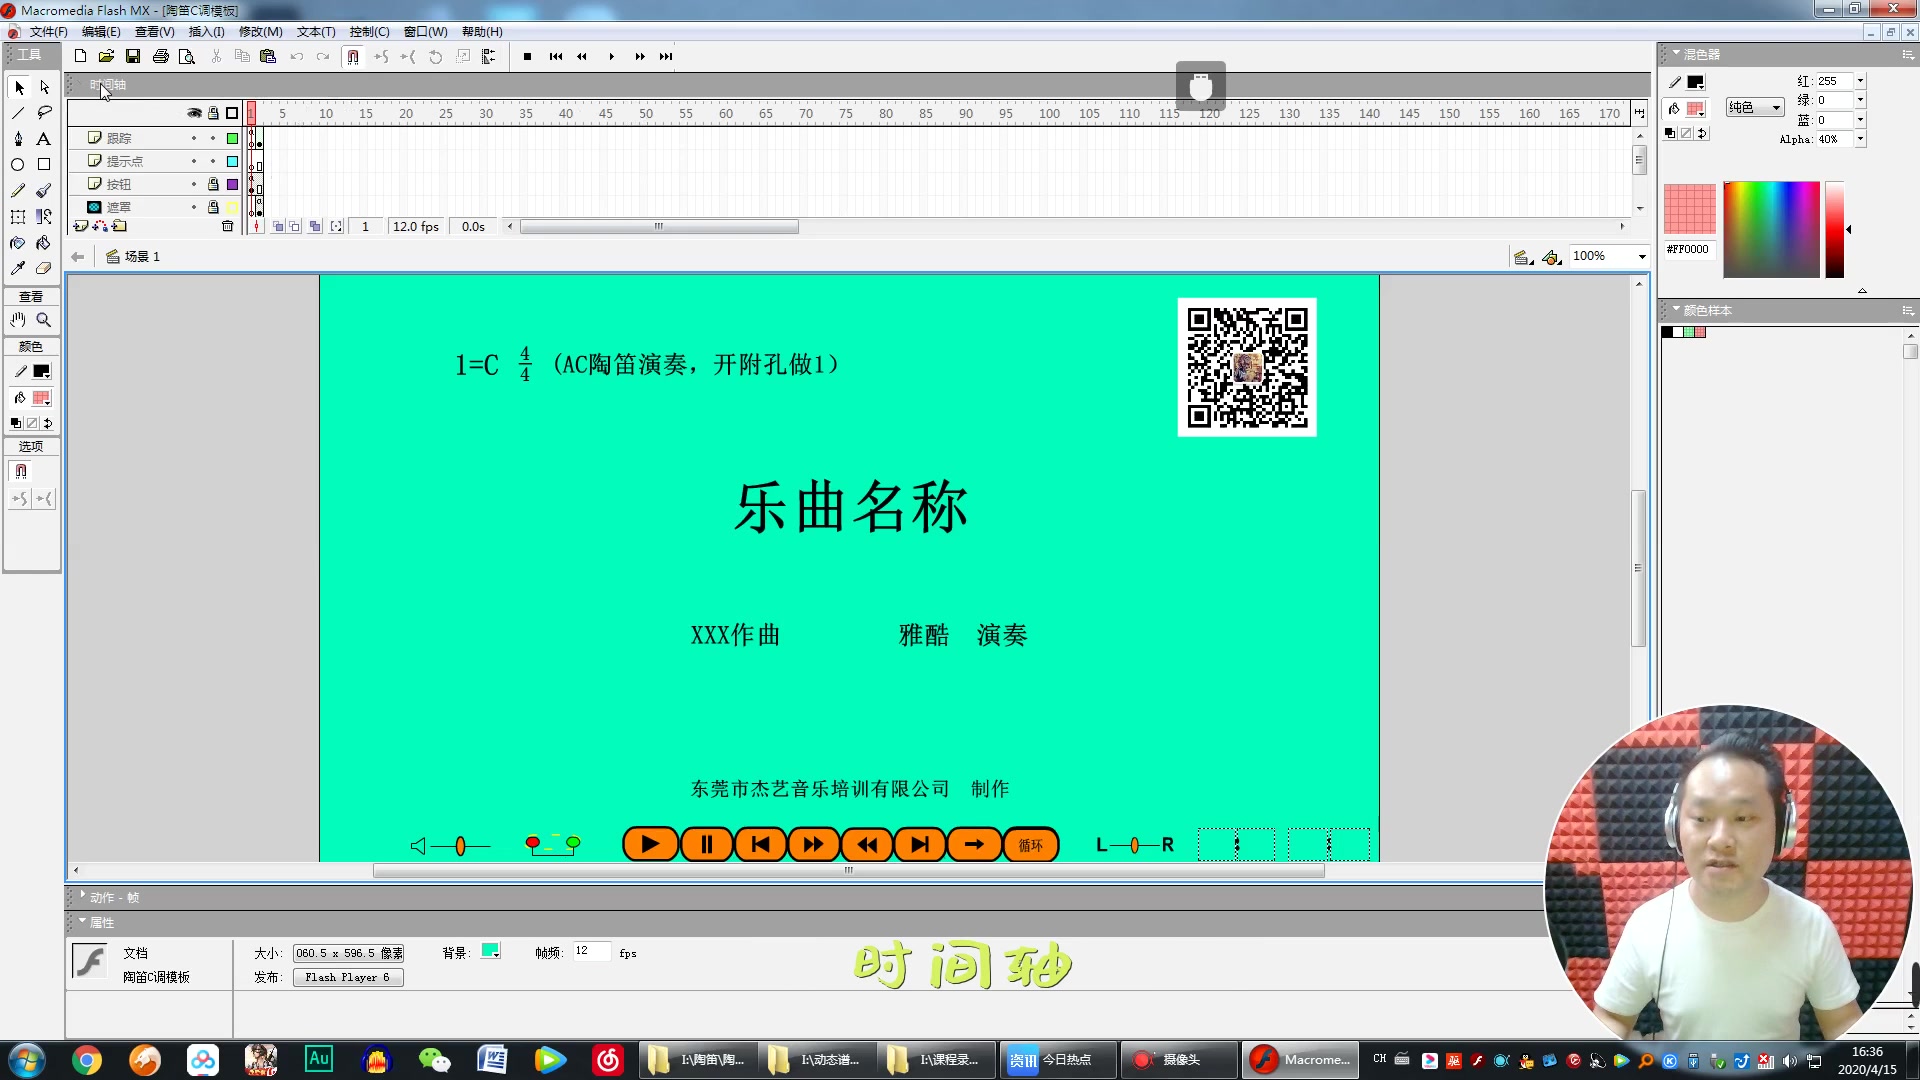Click Insert Layer icon below layers
The image size is (1920, 1080).
[x=82, y=227]
